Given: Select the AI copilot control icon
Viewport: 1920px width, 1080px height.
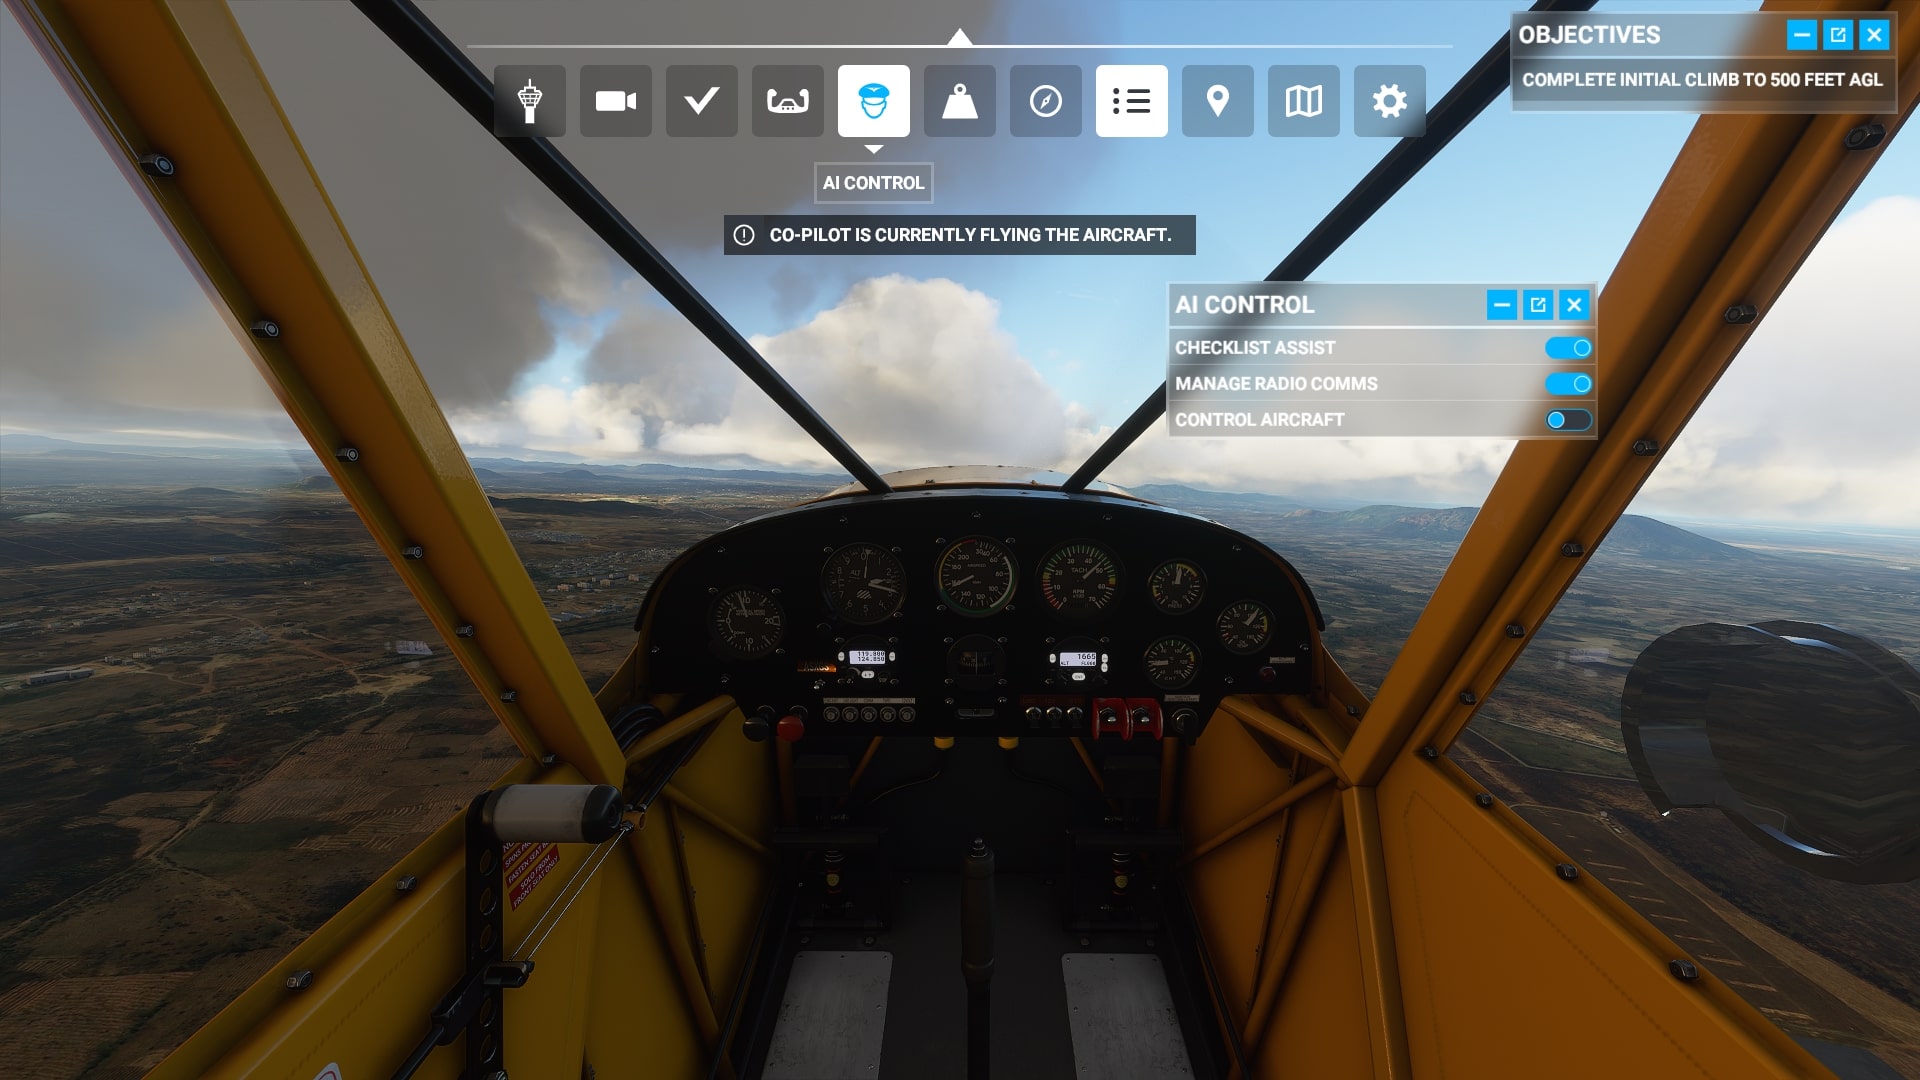Looking at the screenshot, I should [874, 100].
